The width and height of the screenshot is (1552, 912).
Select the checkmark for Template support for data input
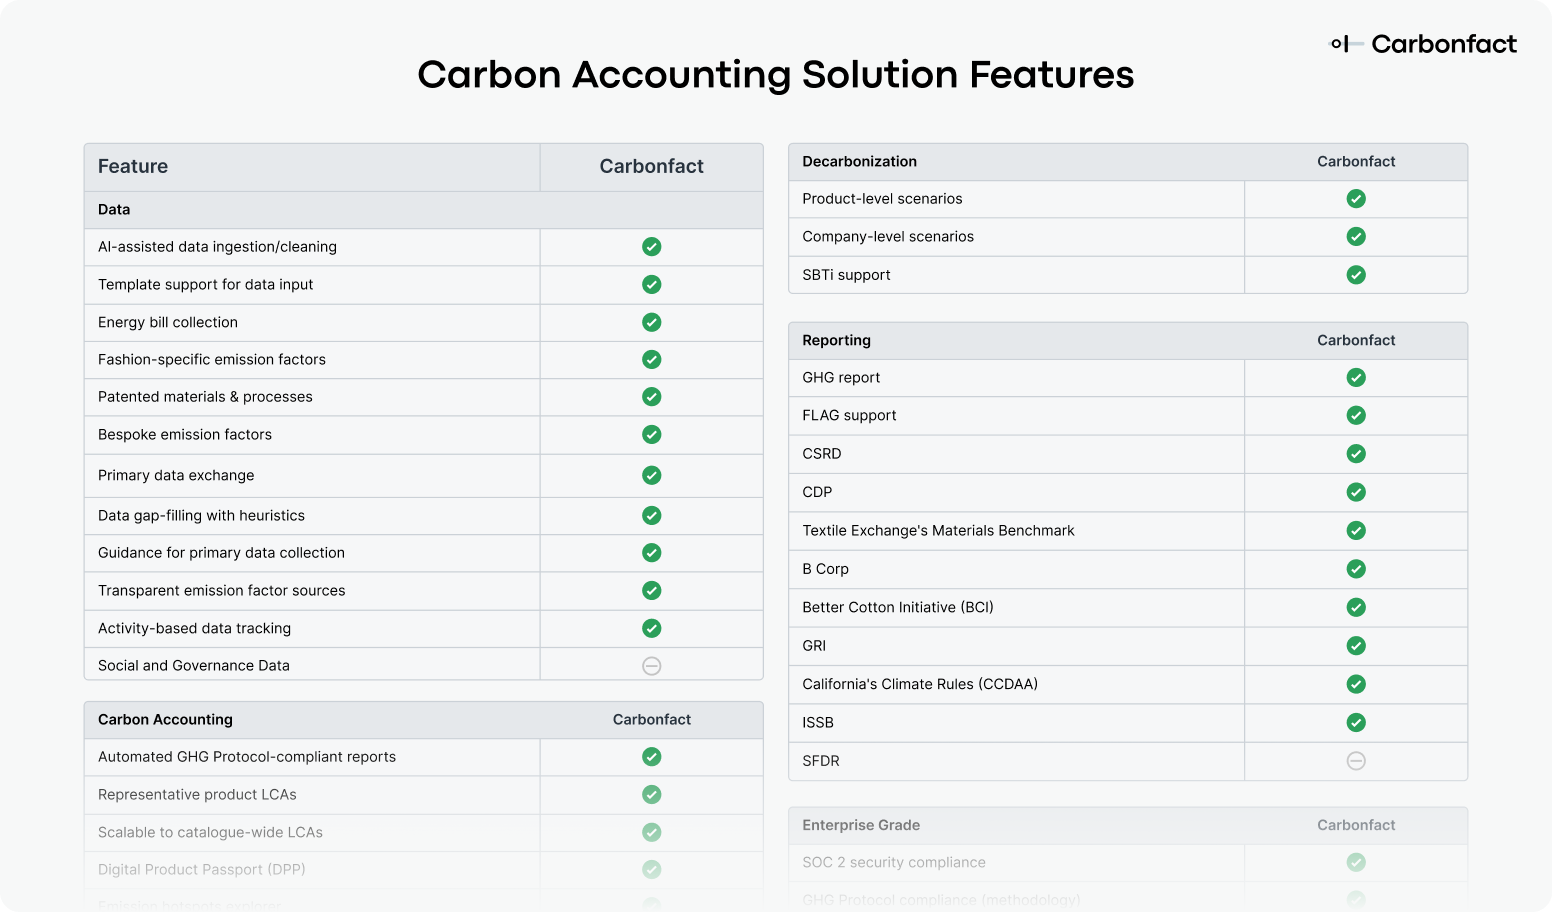[x=652, y=285]
